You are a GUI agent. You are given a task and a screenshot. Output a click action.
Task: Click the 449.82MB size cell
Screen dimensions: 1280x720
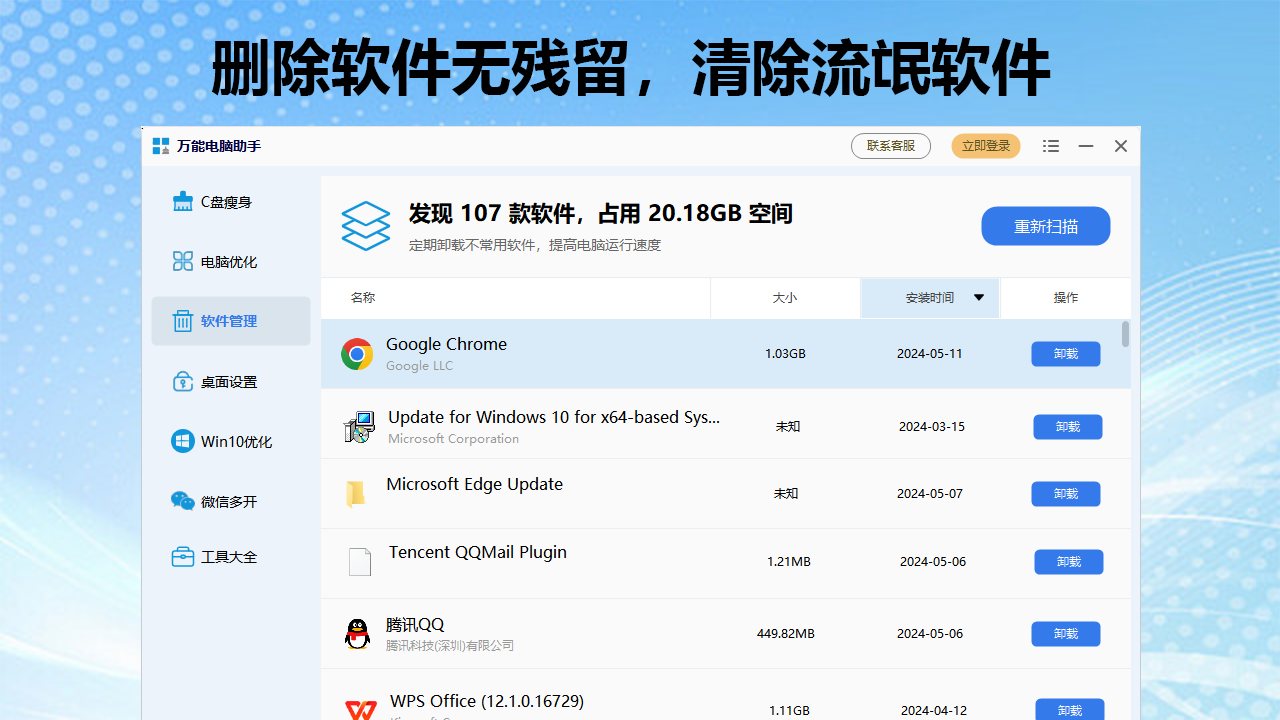click(x=786, y=634)
